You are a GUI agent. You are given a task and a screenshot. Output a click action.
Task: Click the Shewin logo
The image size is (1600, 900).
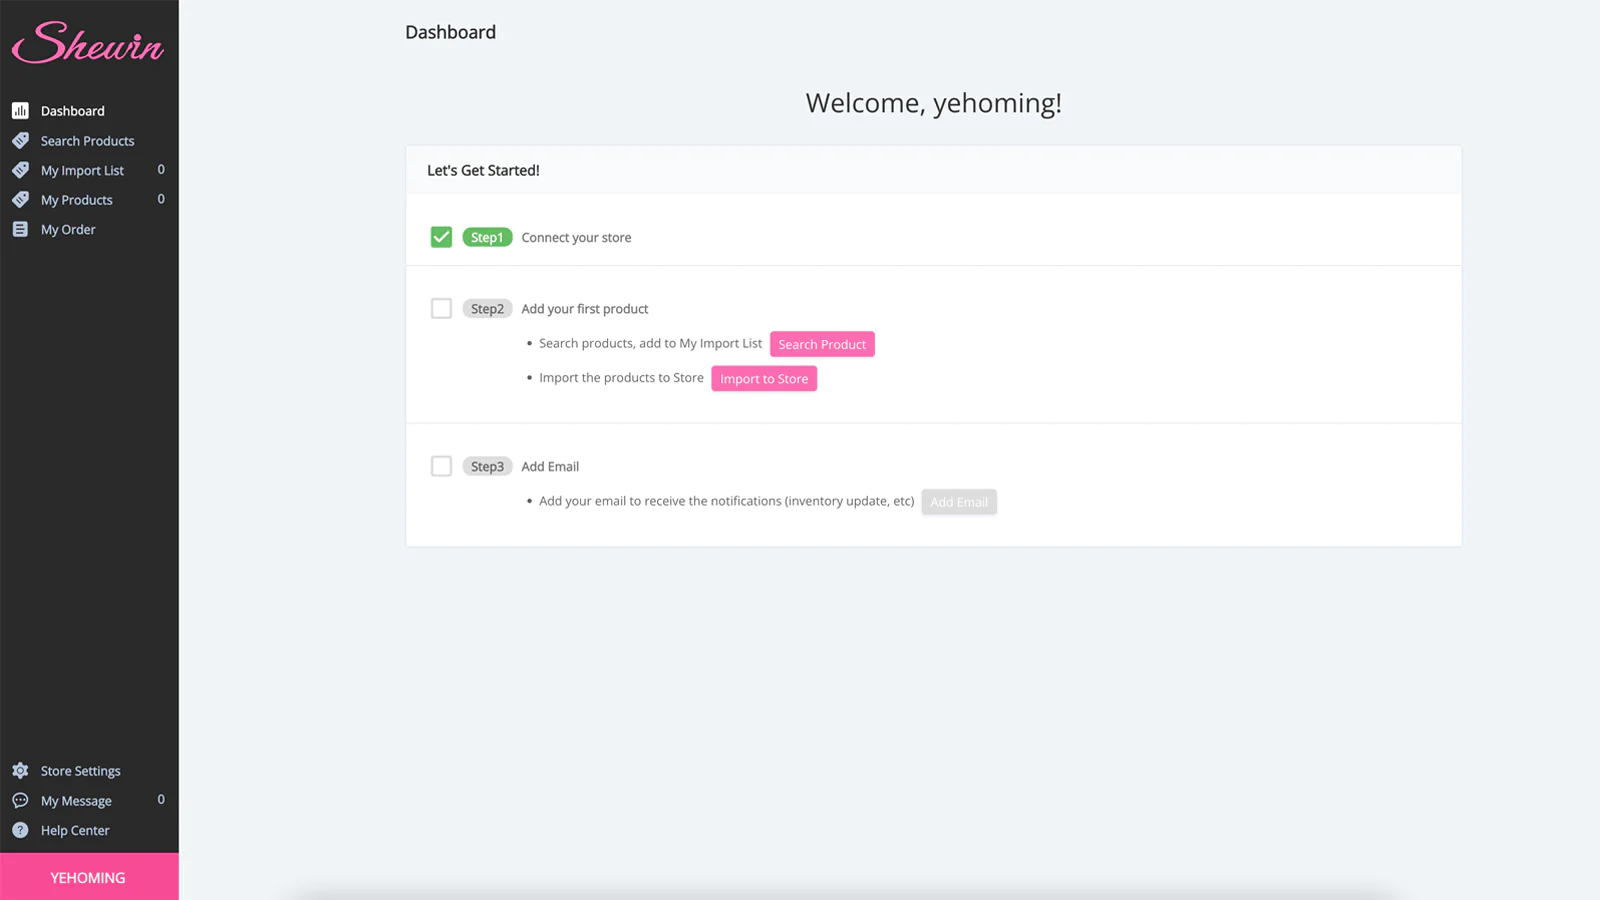[89, 44]
